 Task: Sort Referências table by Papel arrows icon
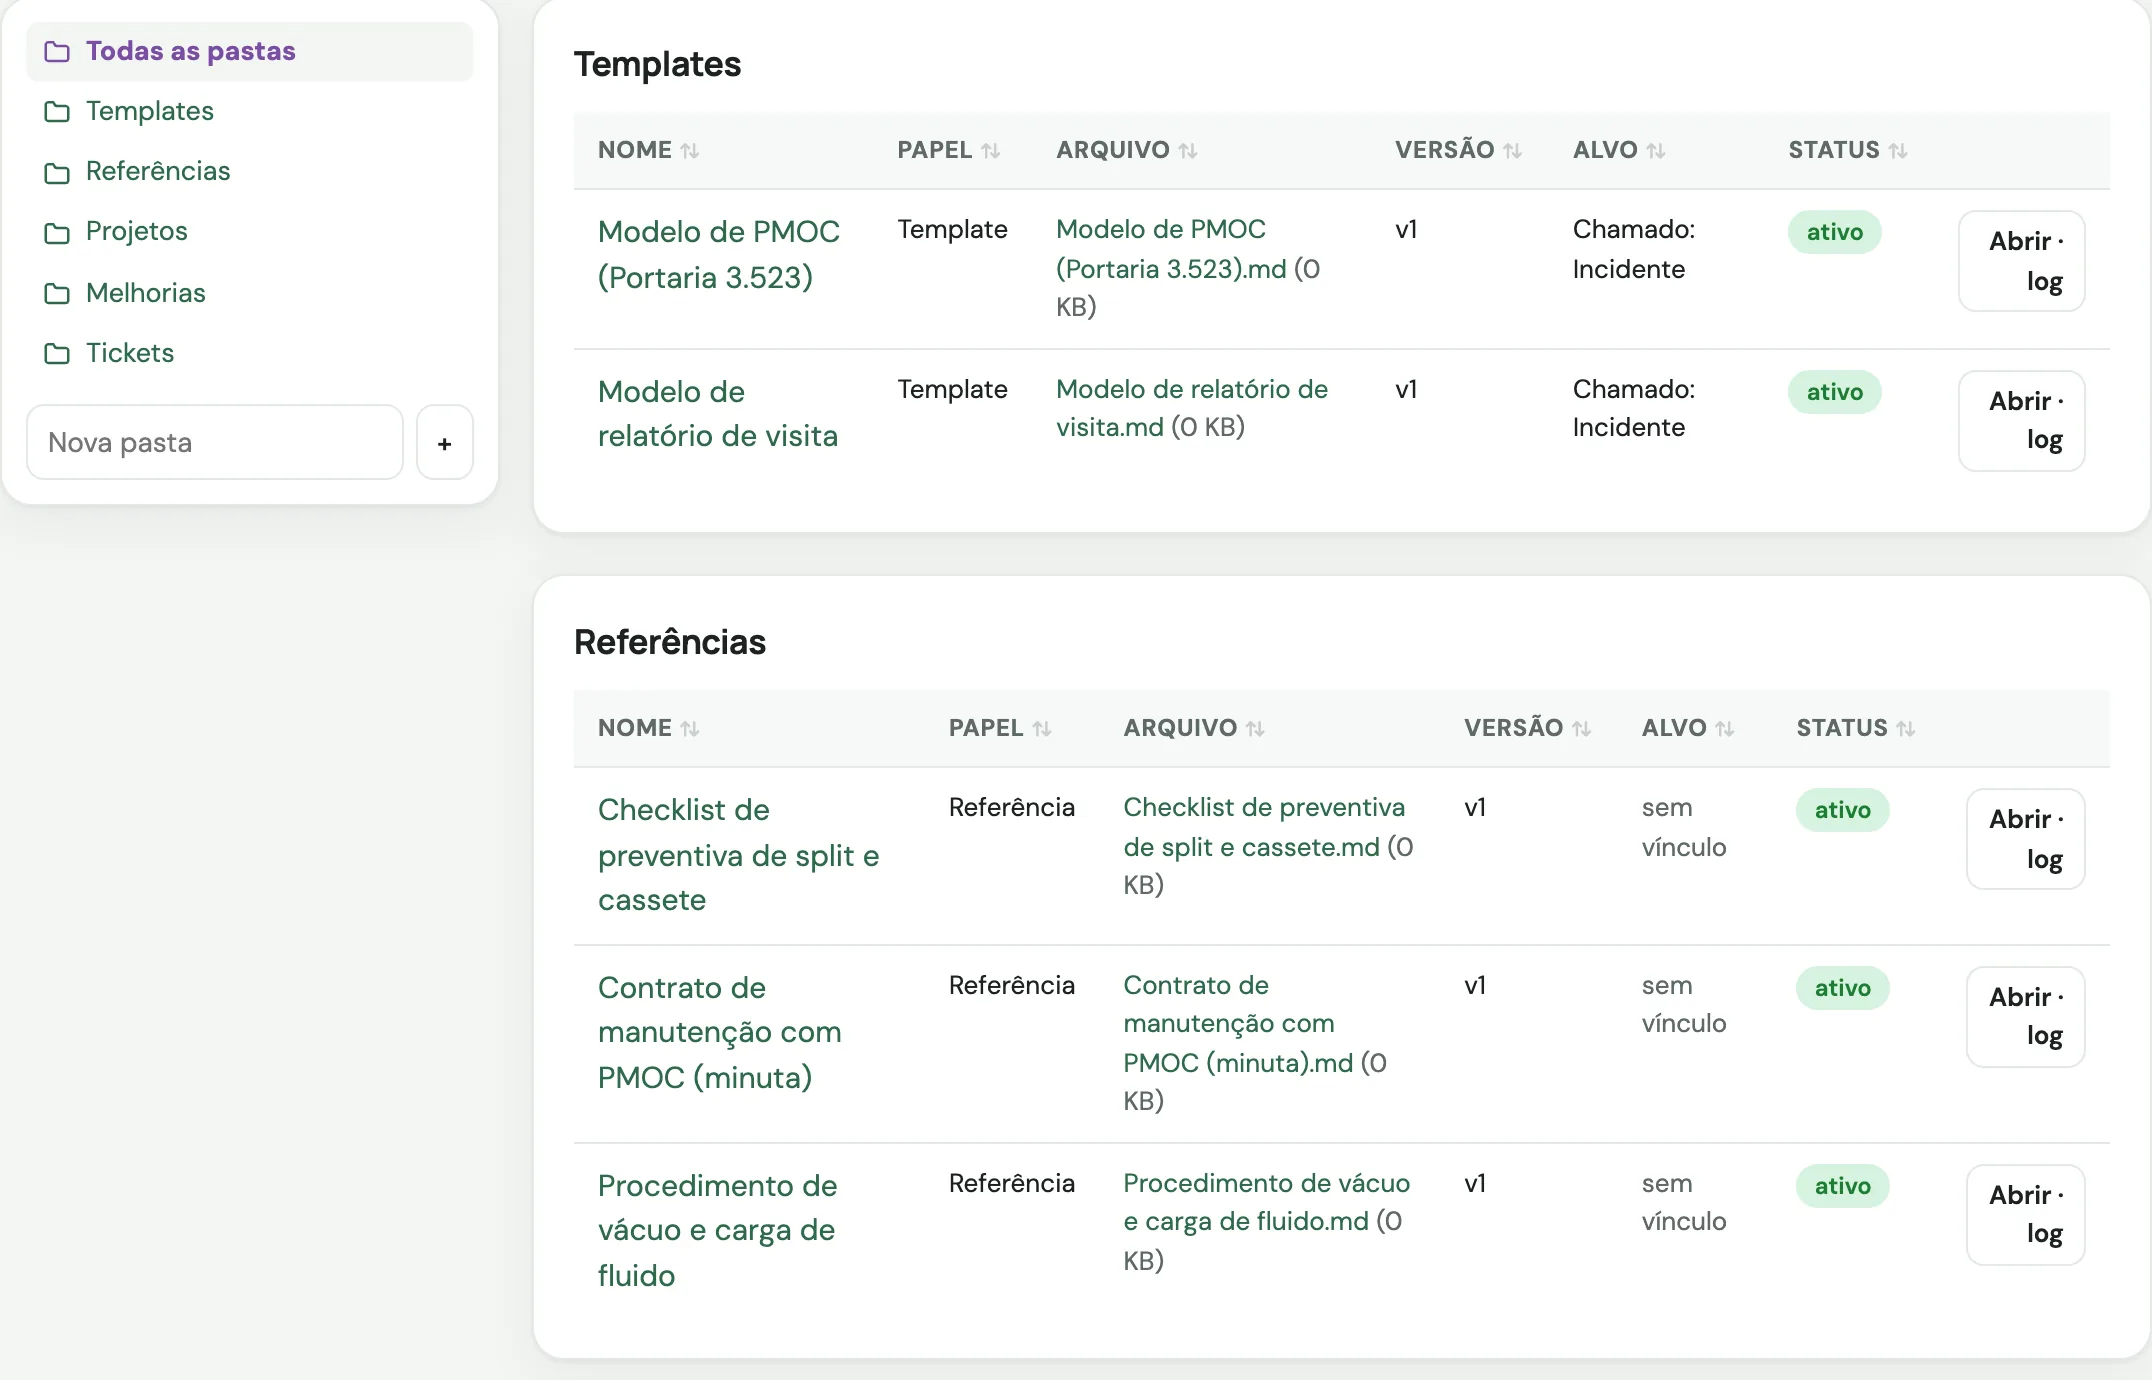[x=1042, y=729]
